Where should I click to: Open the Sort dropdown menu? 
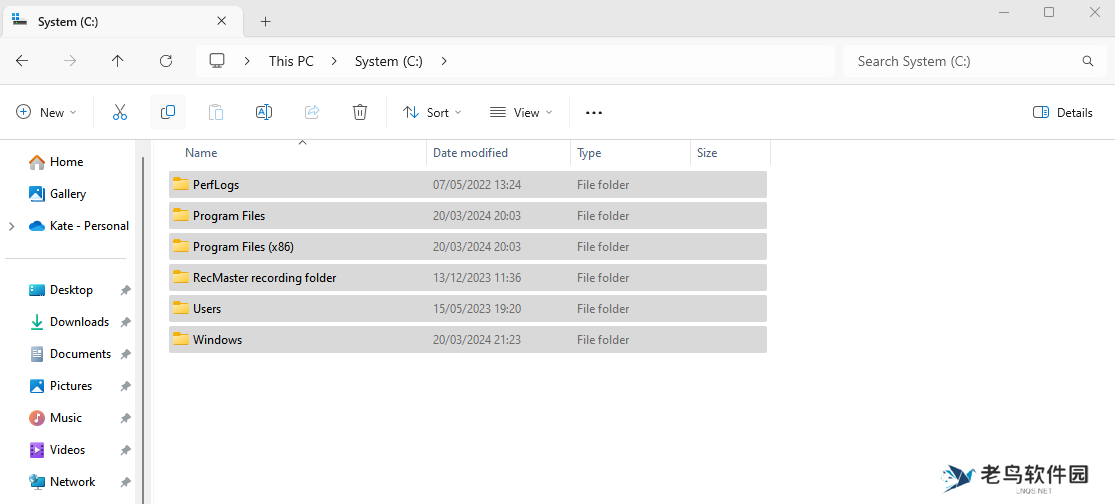pos(432,113)
